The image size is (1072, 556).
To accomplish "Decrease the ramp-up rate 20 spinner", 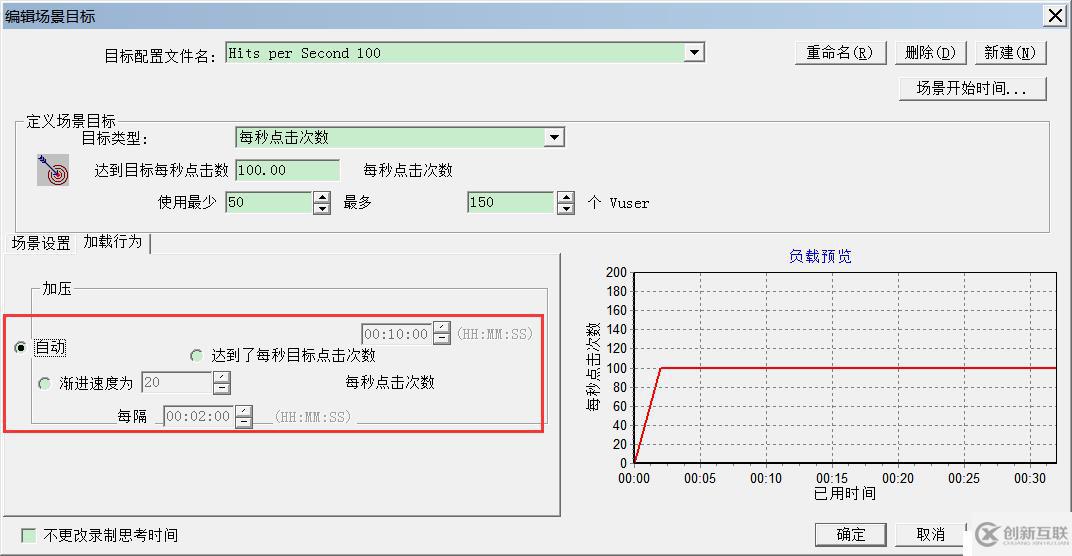I will pyautogui.click(x=222, y=388).
